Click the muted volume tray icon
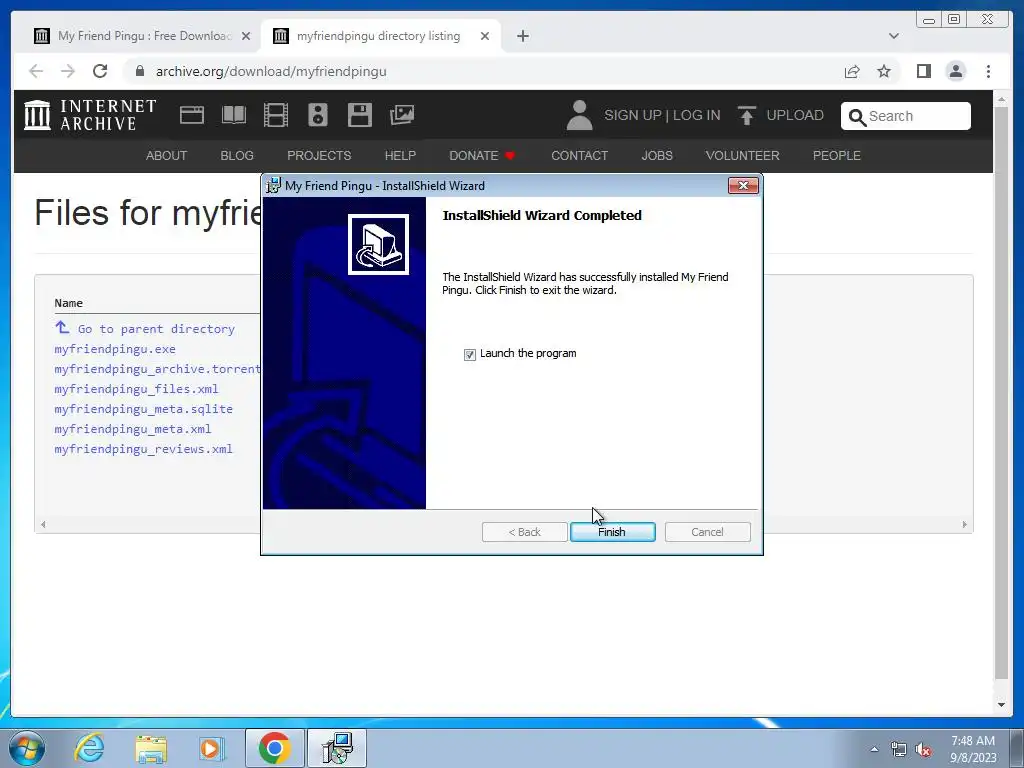The height and width of the screenshot is (768, 1024). tap(923, 750)
